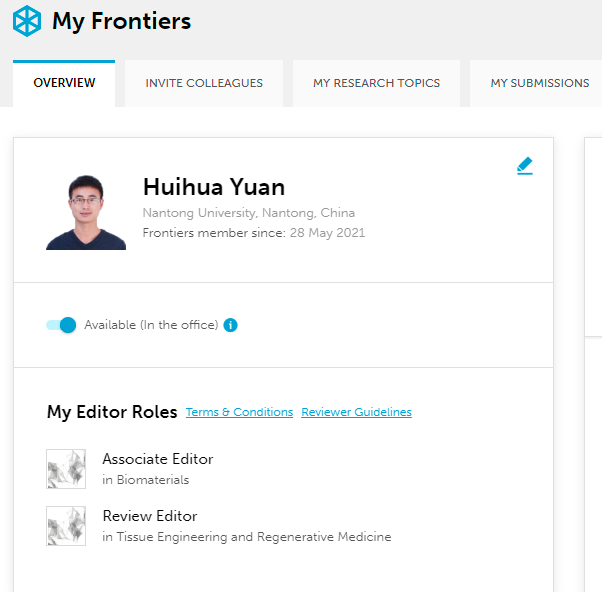This screenshot has height=592, width=602.
Task: Click the Frontiers cube logo icon
Action: tap(26, 21)
